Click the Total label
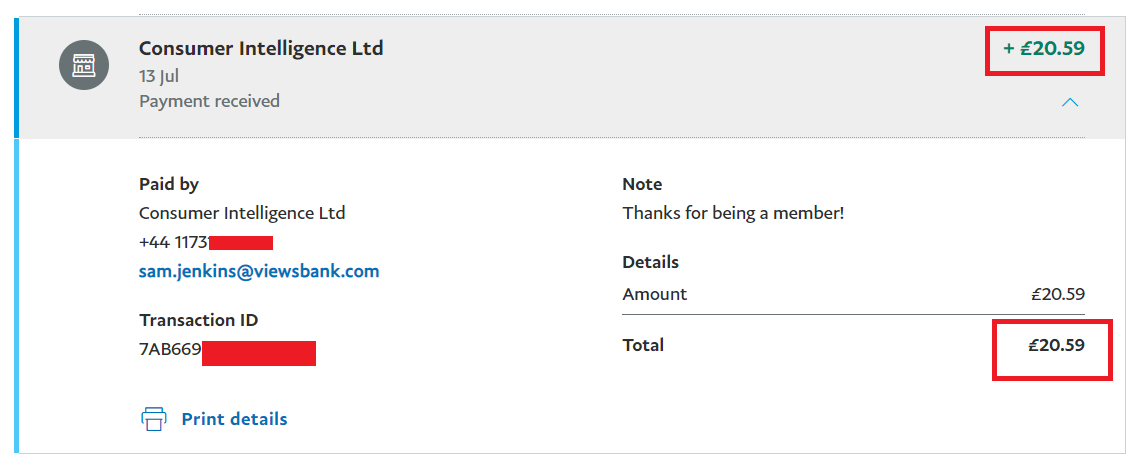The width and height of the screenshot is (1141, 470). pyautogui.click(x=643, y=345)
